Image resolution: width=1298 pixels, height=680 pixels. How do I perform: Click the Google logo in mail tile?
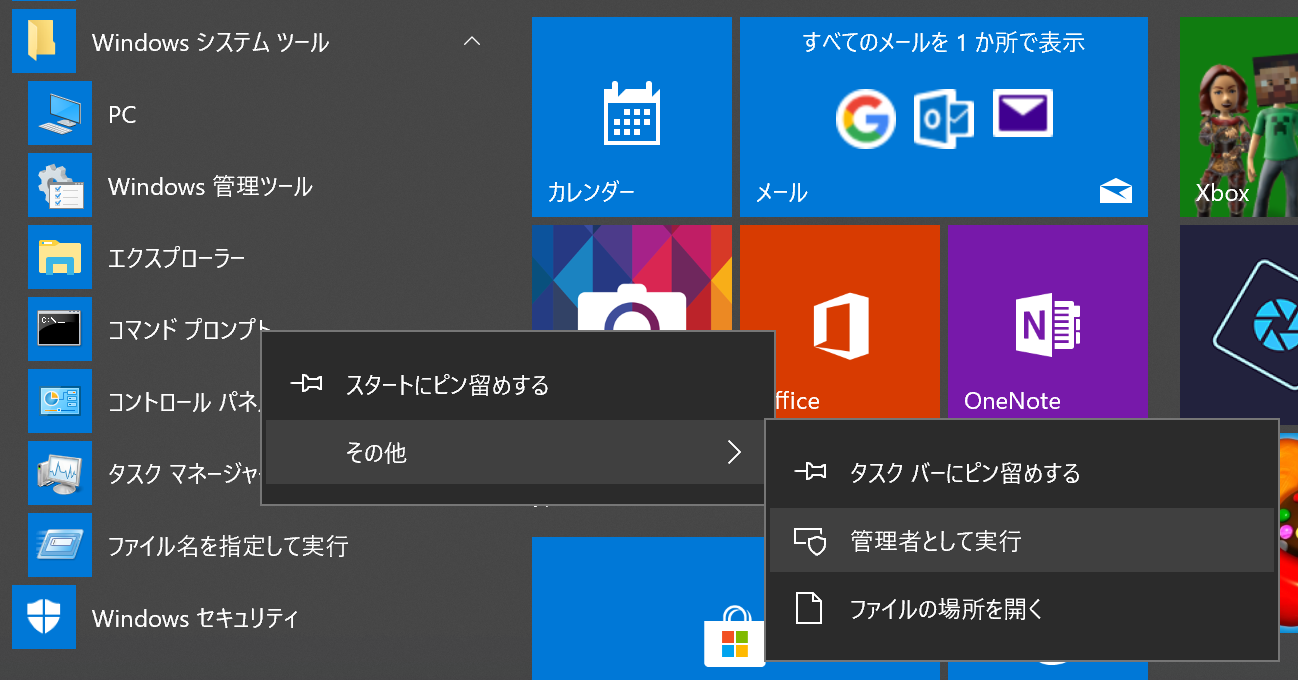click(865, 118)
